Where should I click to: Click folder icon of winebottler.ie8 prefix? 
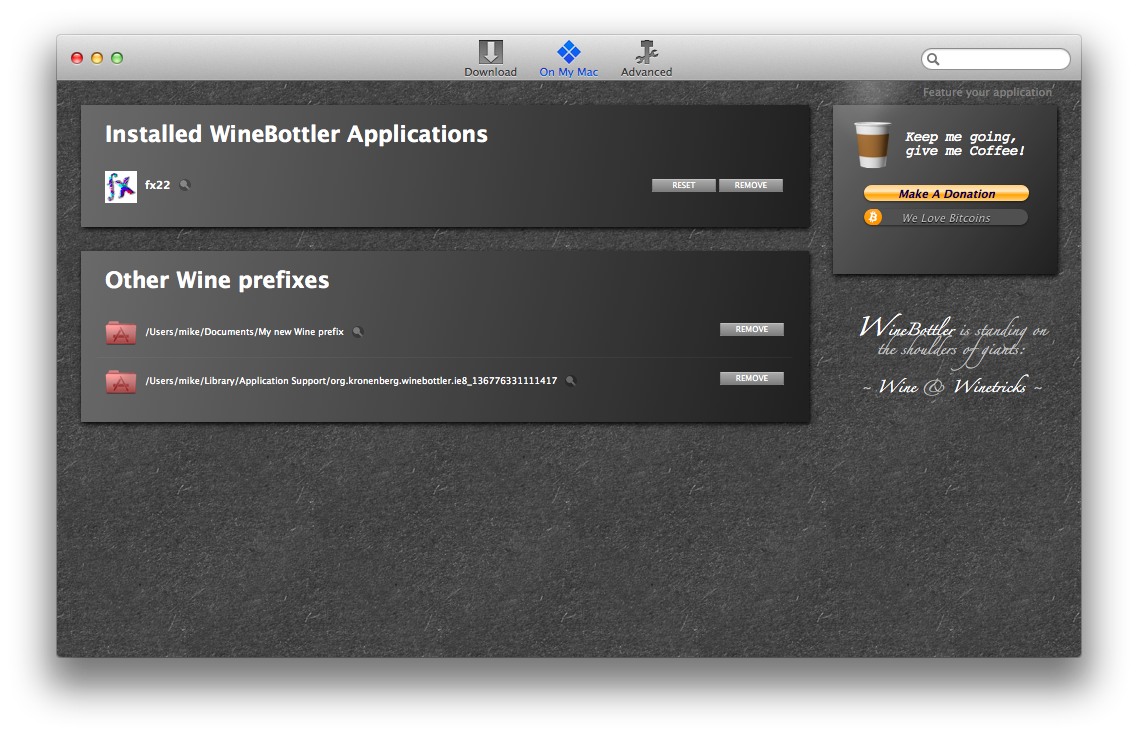click(x=120, y=381)
